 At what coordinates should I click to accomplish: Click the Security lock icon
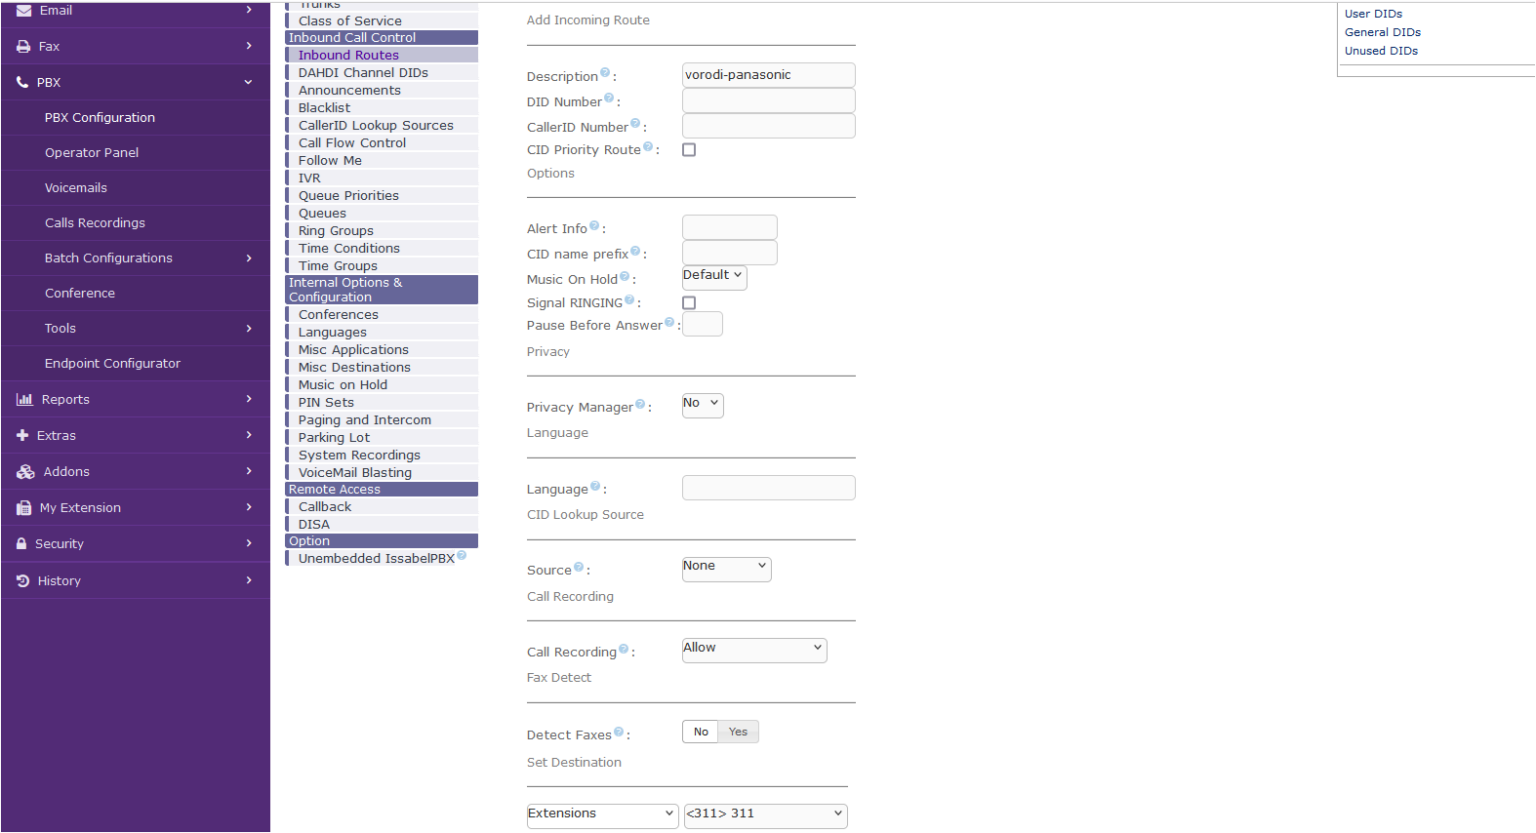21,544
